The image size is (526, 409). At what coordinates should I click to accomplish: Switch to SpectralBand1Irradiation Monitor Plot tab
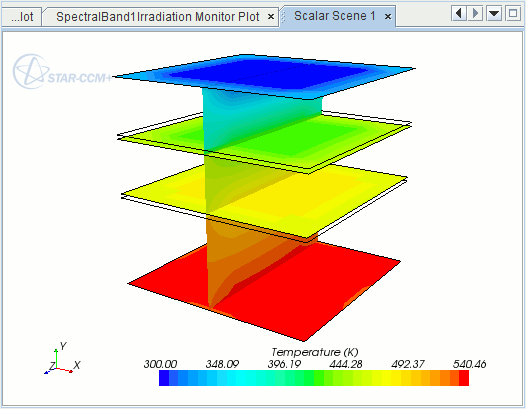158,16
